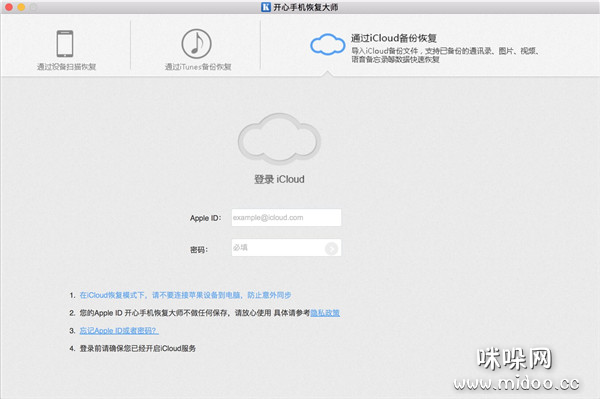
Task: Click the 登录前请确保您已经开启iCloud服务 note
Action: point(137,348)
